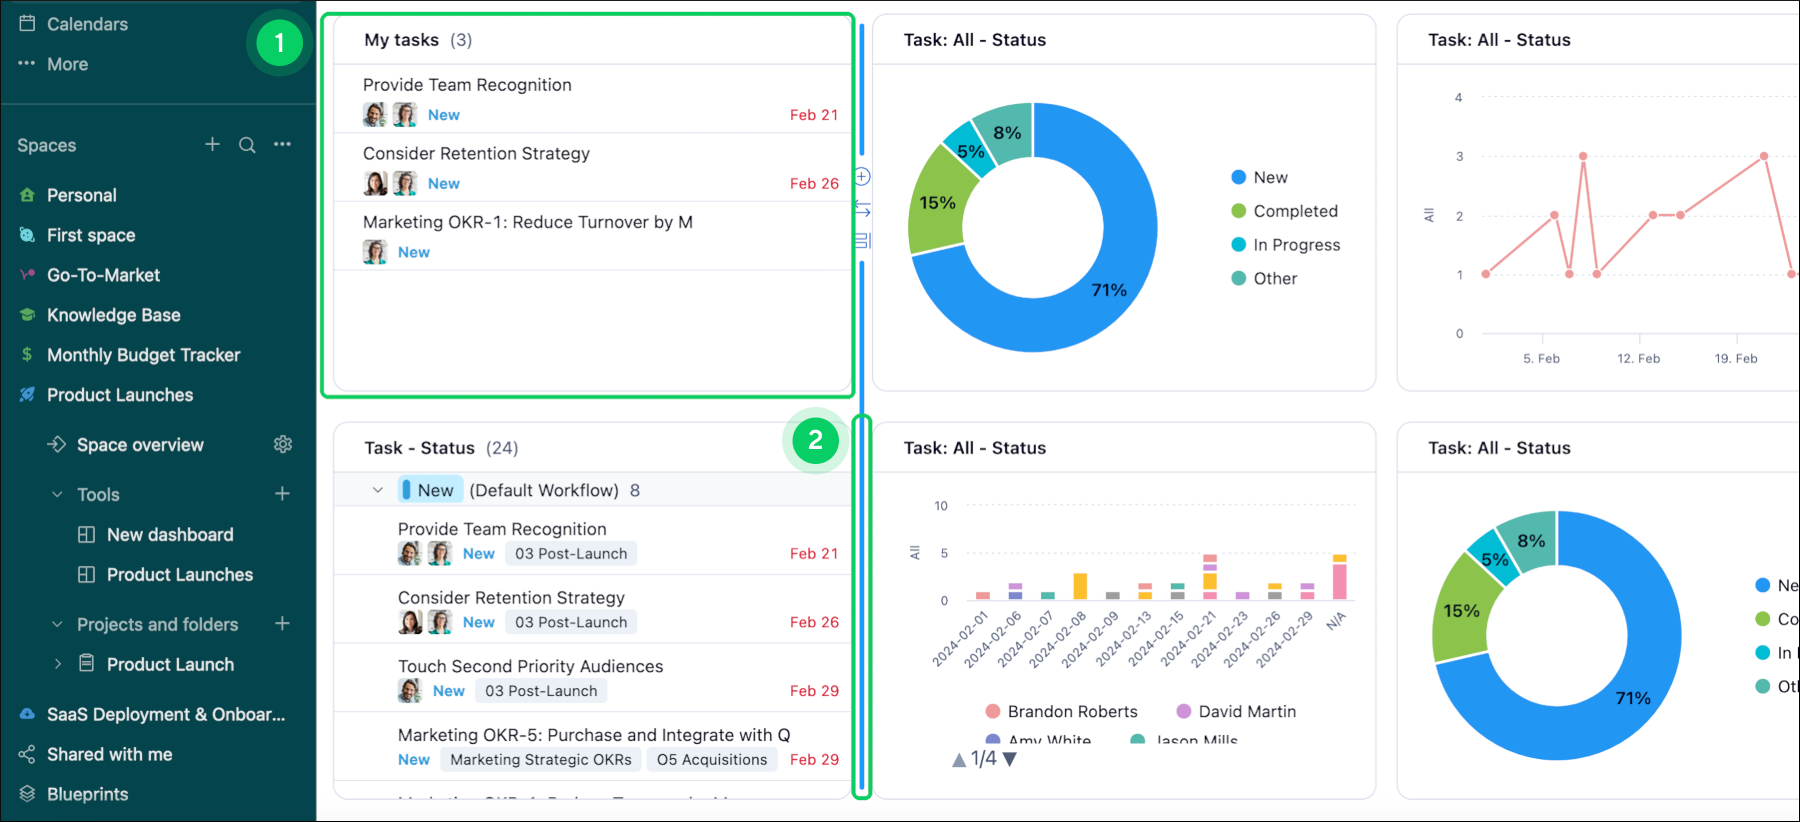Viewport: 1800px width, 822px height.
Task: Toggle Brandon Roberts in the bar chart legend
Action: click(x=1071, y=711)
